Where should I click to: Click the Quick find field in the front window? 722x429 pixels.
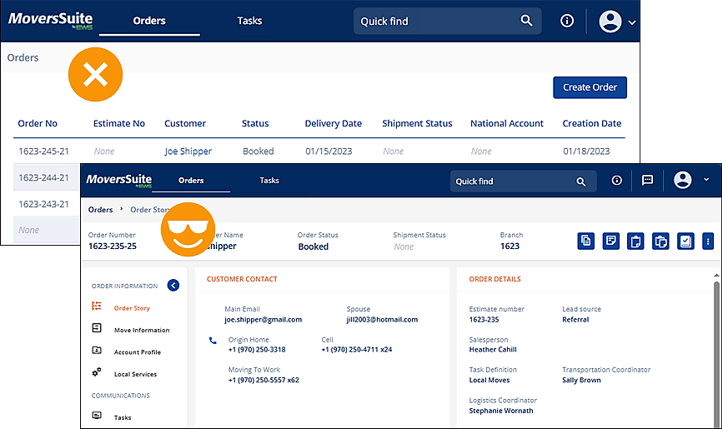(x=523, y=181)
